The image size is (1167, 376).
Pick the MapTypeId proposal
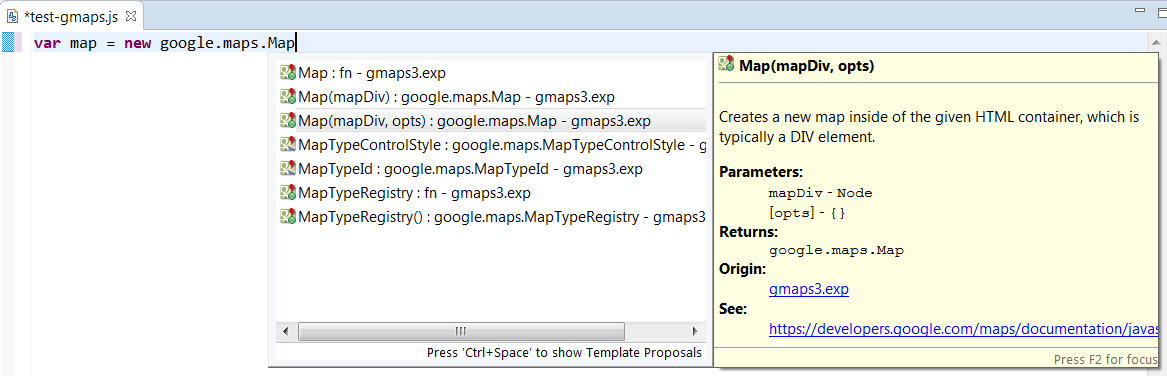(491, 169)
